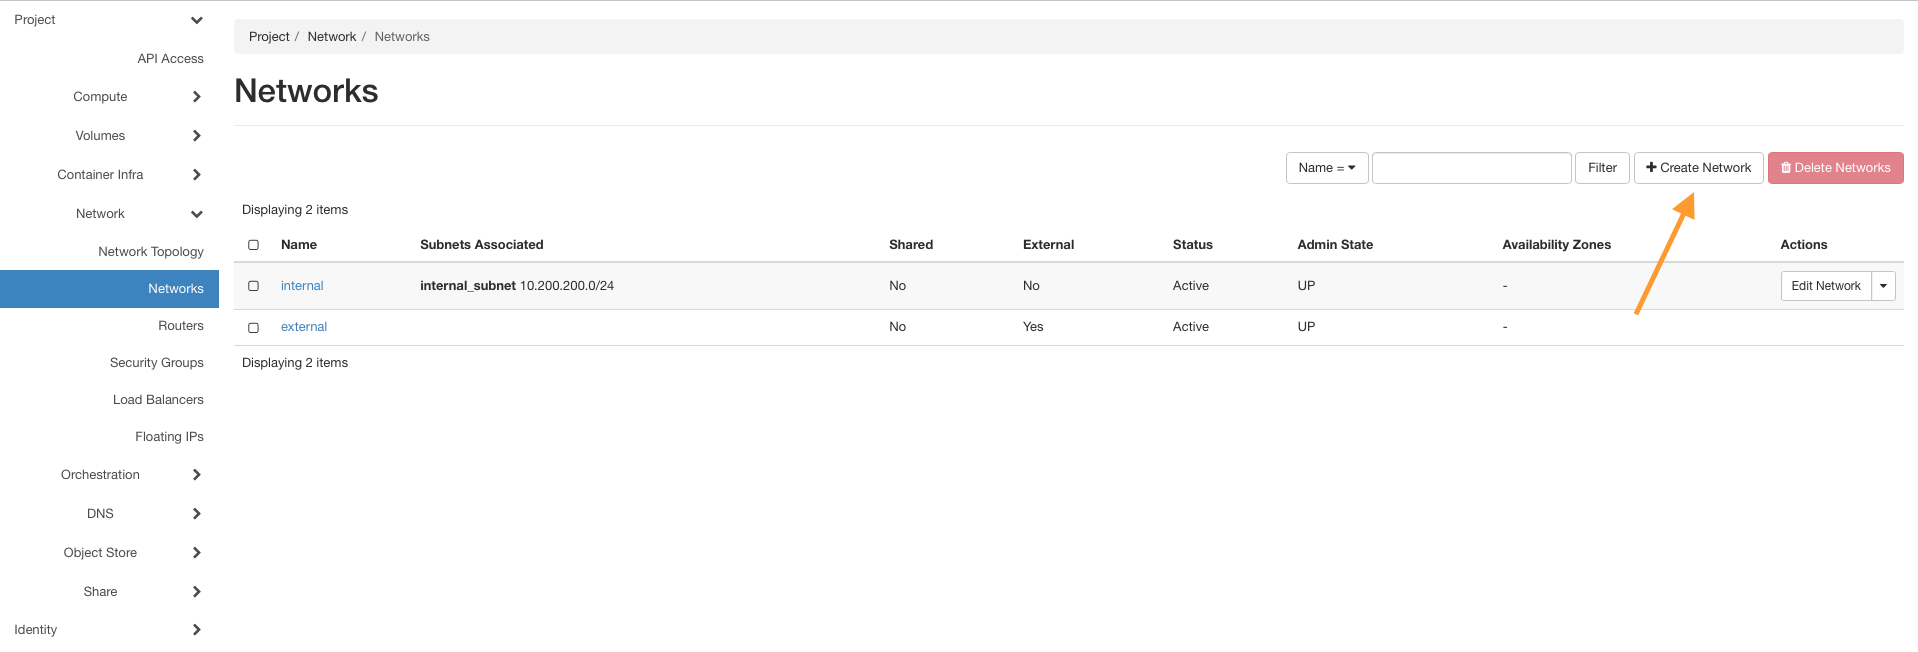The image size is (1918, 652).
Task: Expand the Volumes section chevron
Action: click(196, 136)
